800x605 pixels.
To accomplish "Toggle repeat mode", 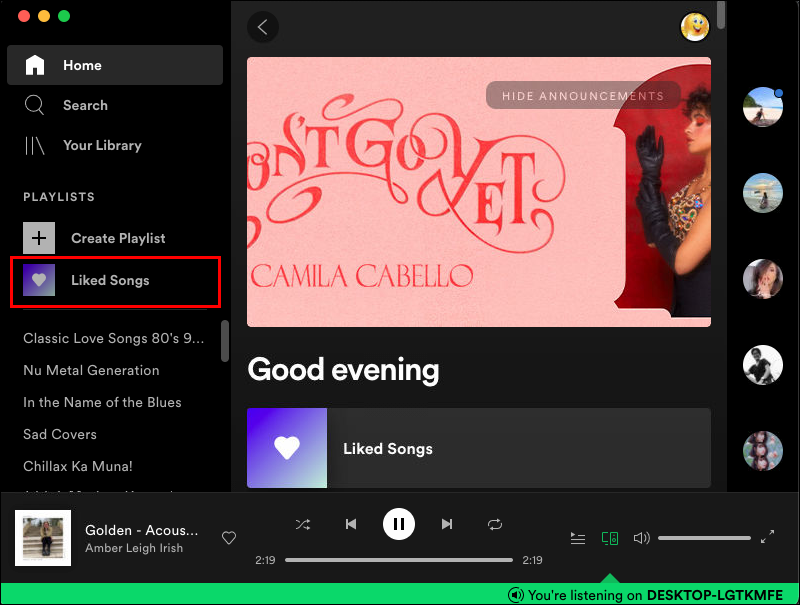I will 495,524.
